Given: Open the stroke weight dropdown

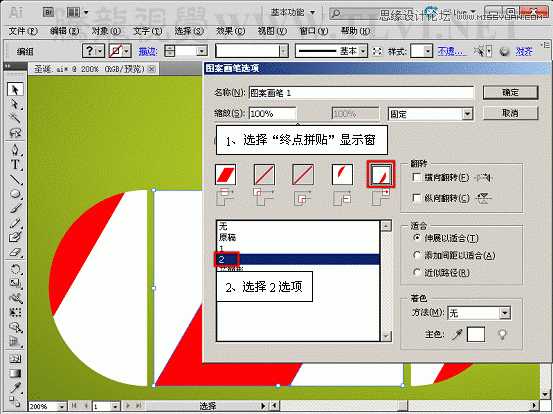Looking at the screenshot, I should coord(201,51).
